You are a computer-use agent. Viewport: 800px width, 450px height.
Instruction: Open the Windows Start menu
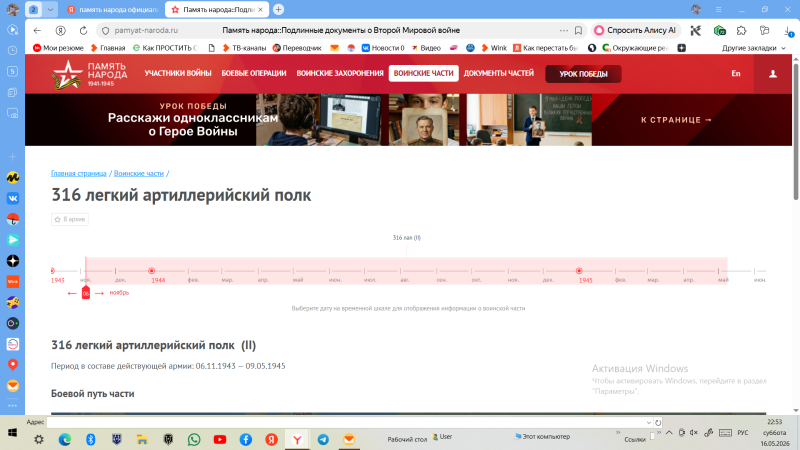click(12, 433)
